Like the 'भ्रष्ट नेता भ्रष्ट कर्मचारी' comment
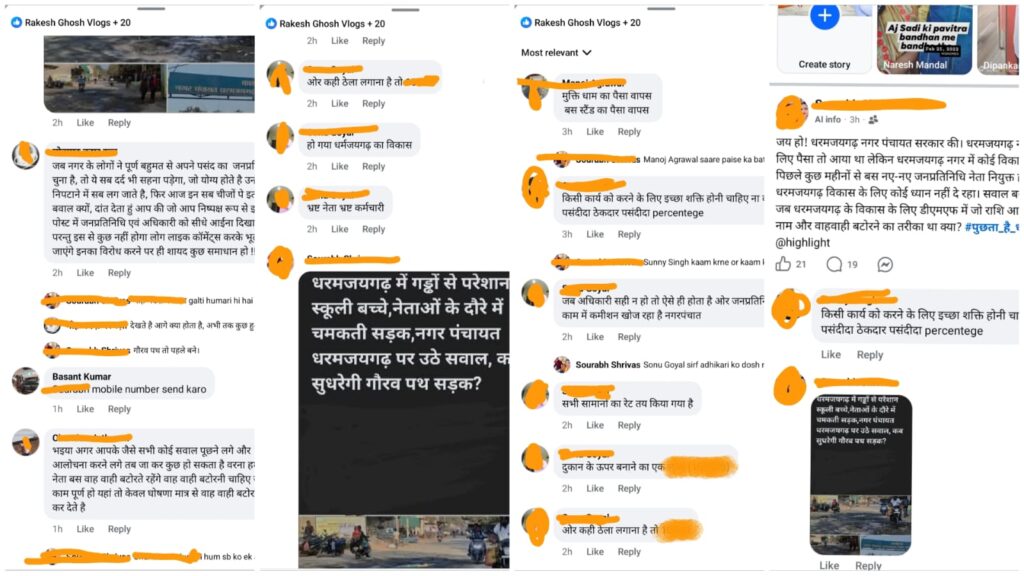Screen dimensions: 1024x576 point(340,229)
